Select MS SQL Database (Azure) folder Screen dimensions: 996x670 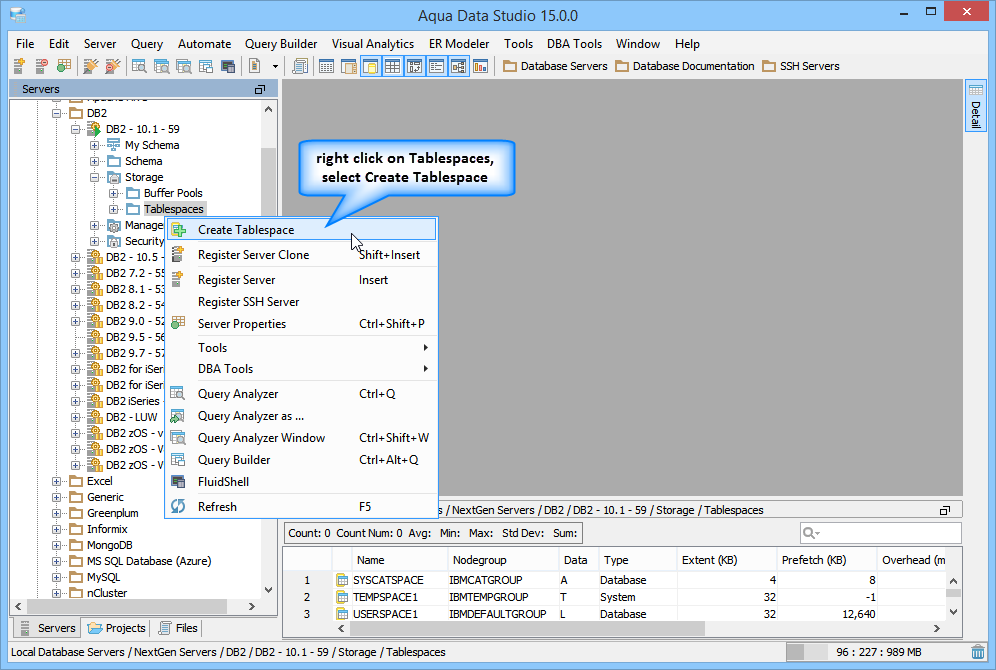click(149, 561)
